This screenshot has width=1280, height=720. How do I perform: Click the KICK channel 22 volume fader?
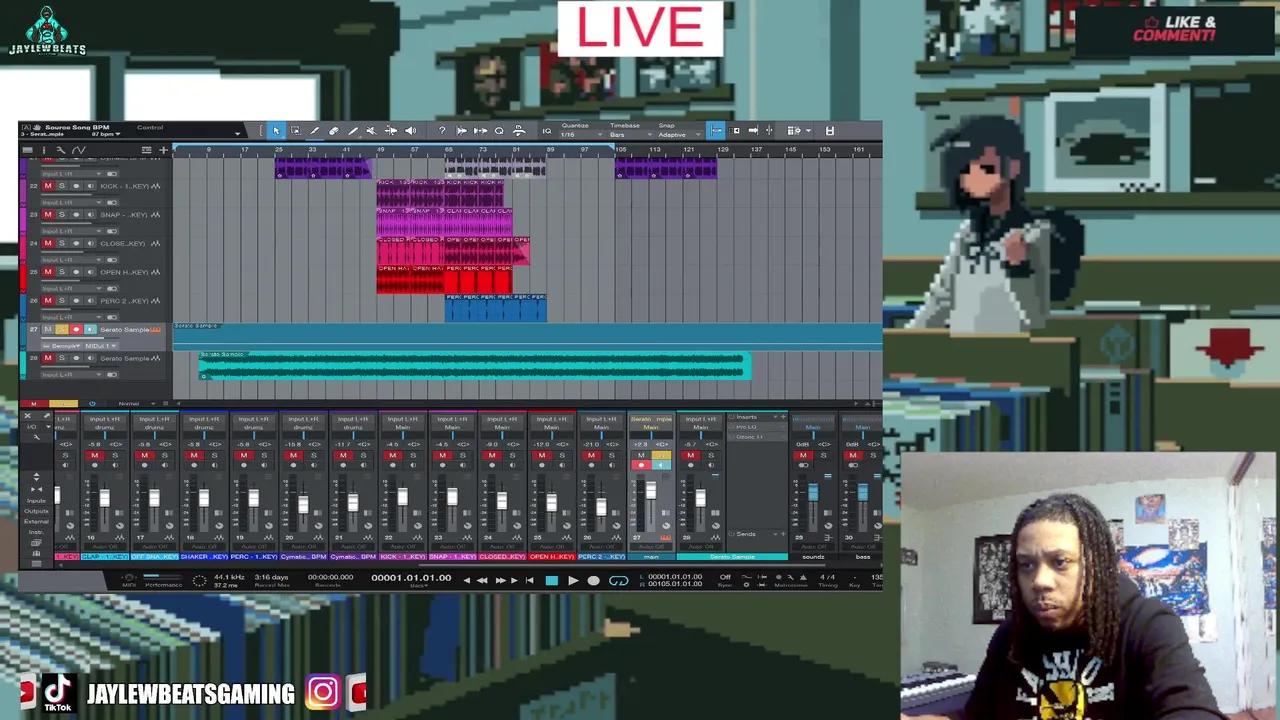[402, 497]
